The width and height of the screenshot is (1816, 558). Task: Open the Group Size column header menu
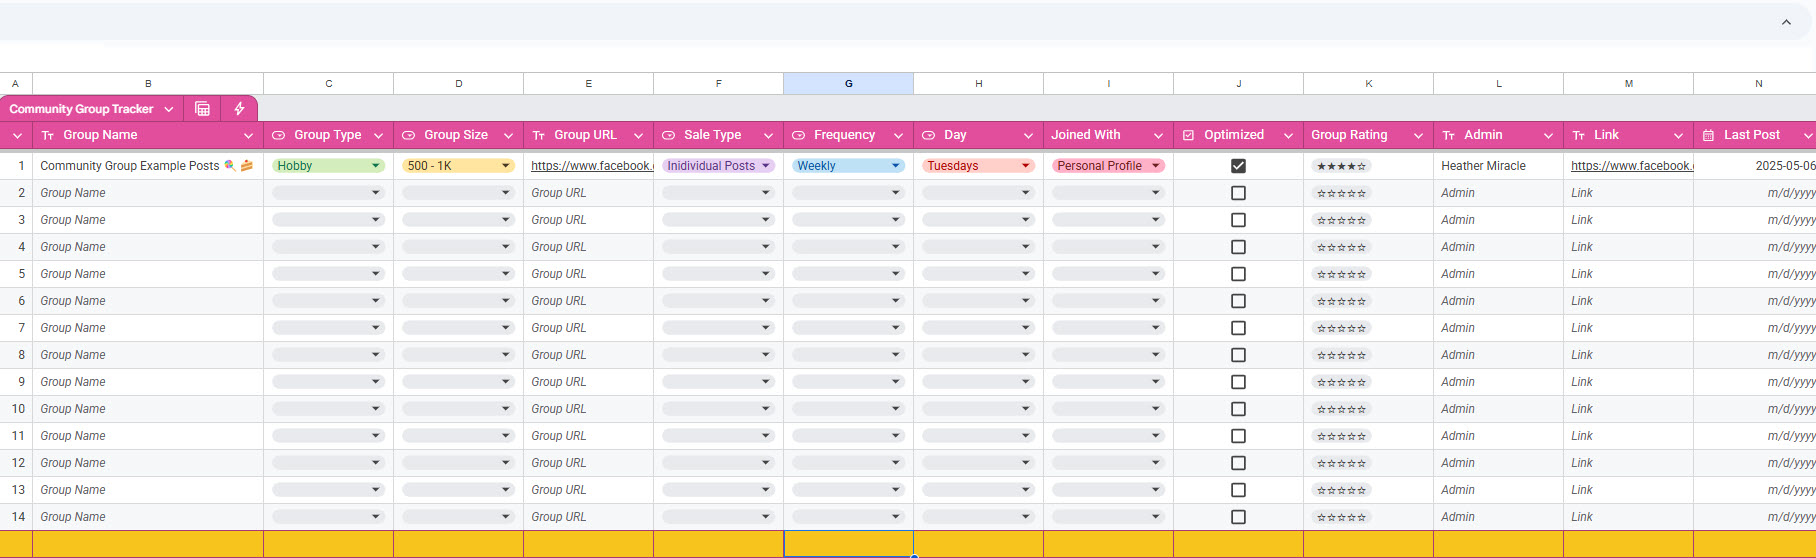[508, 136]
